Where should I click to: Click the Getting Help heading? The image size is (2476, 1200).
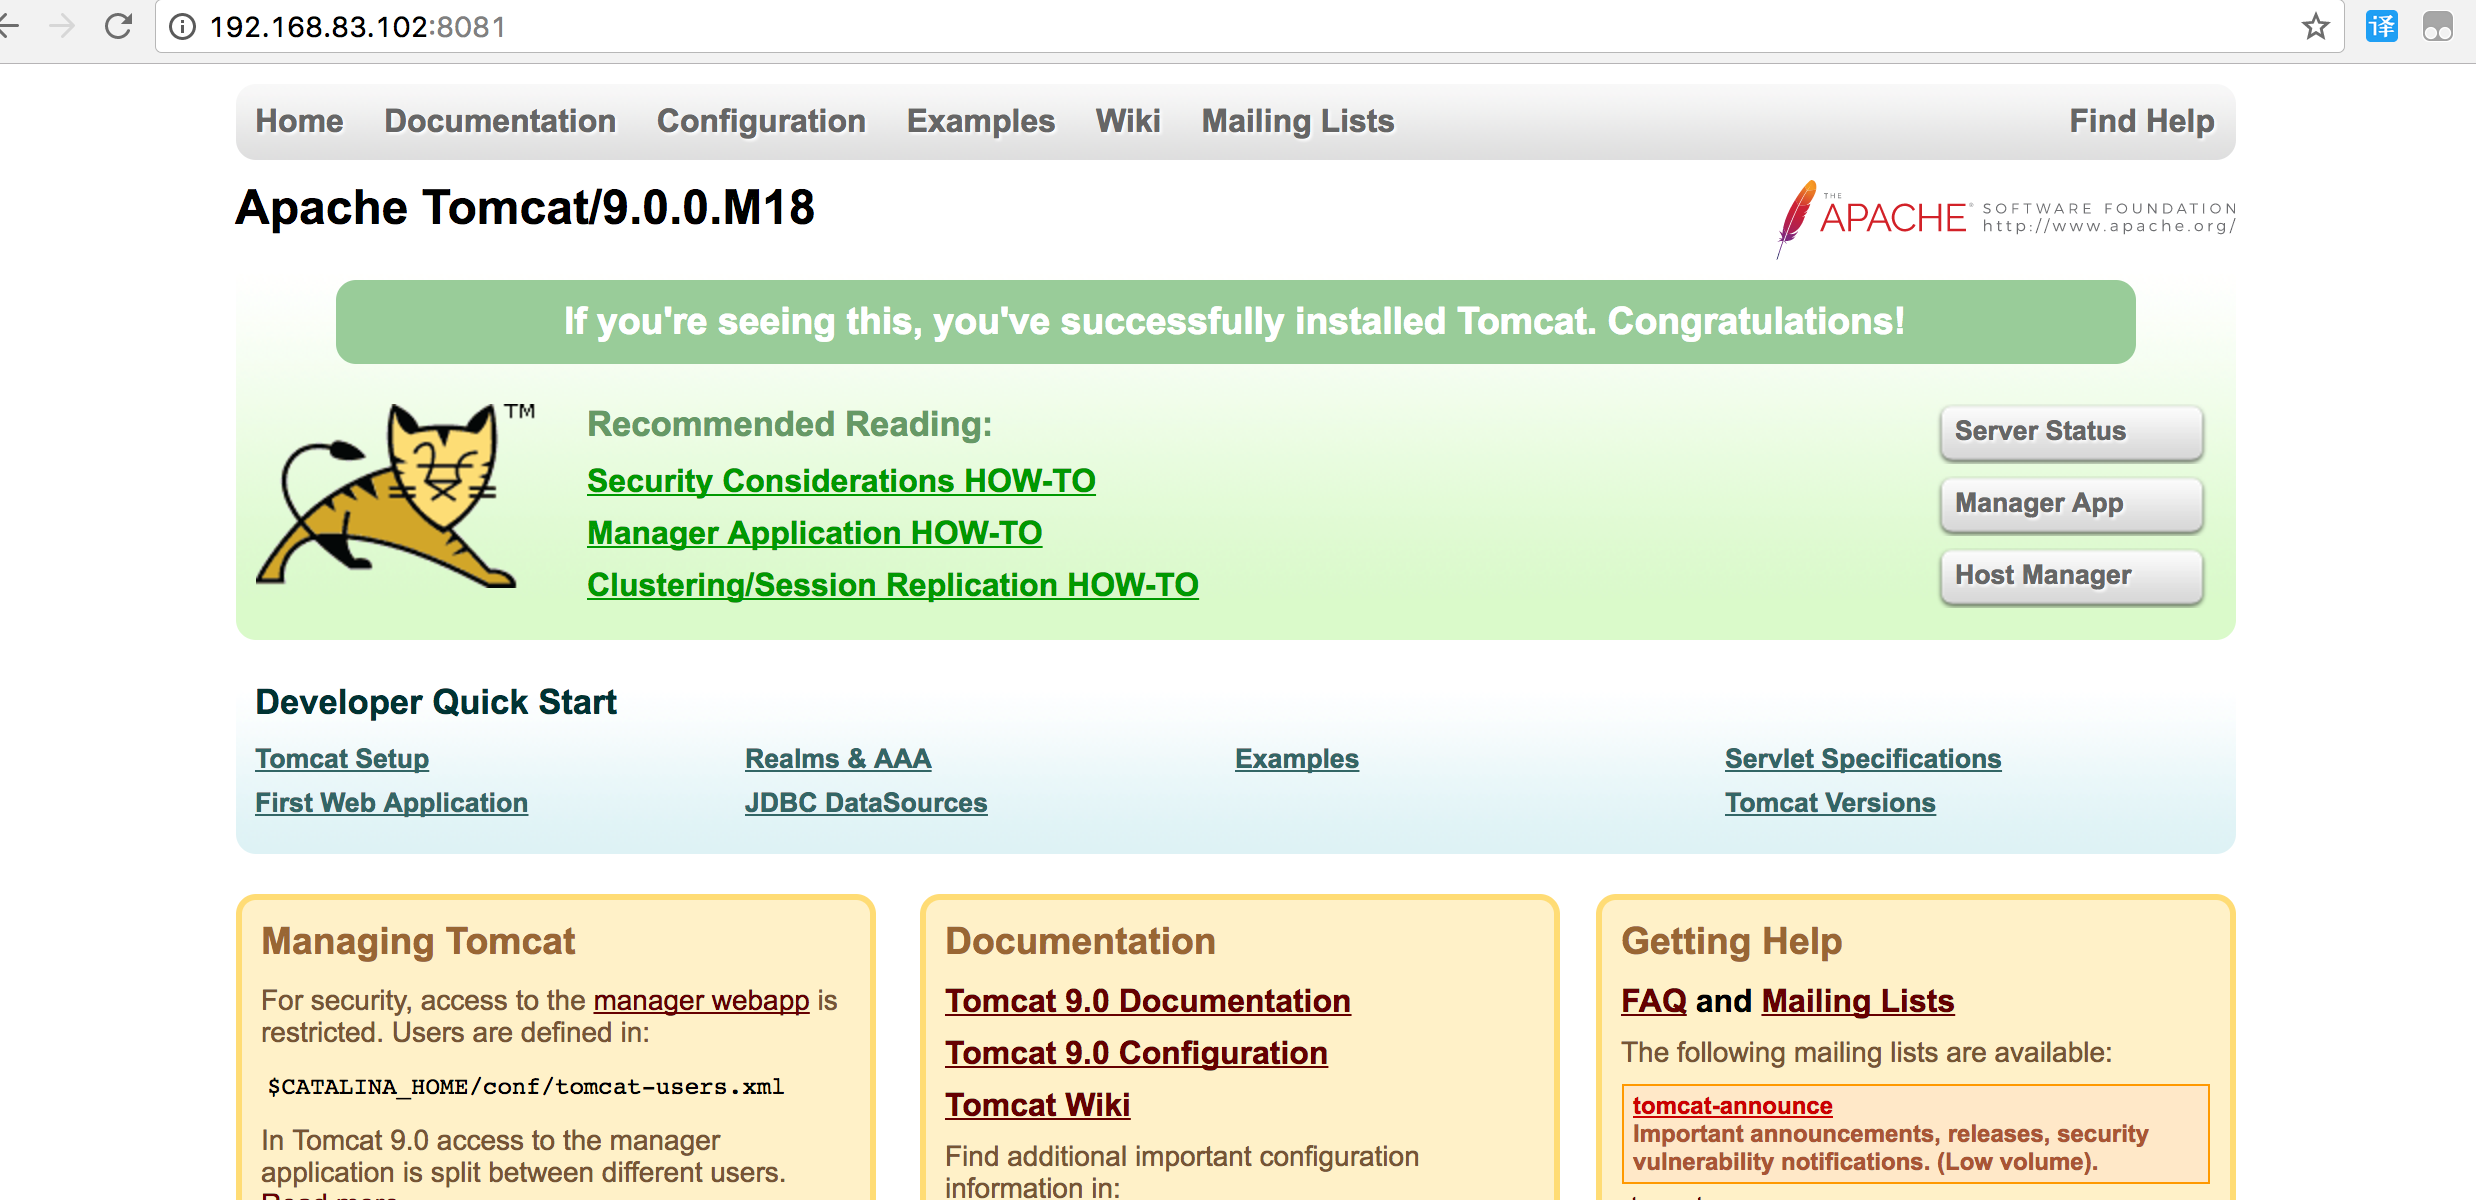(1732, 942)
